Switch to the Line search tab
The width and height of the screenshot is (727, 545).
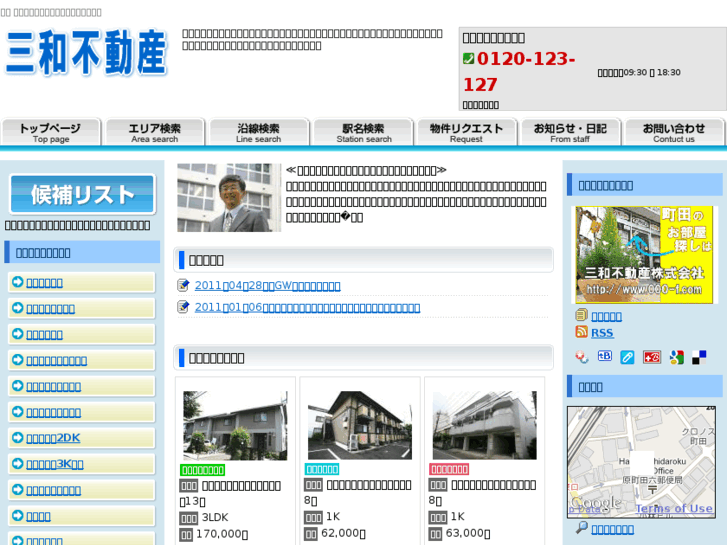259,132
